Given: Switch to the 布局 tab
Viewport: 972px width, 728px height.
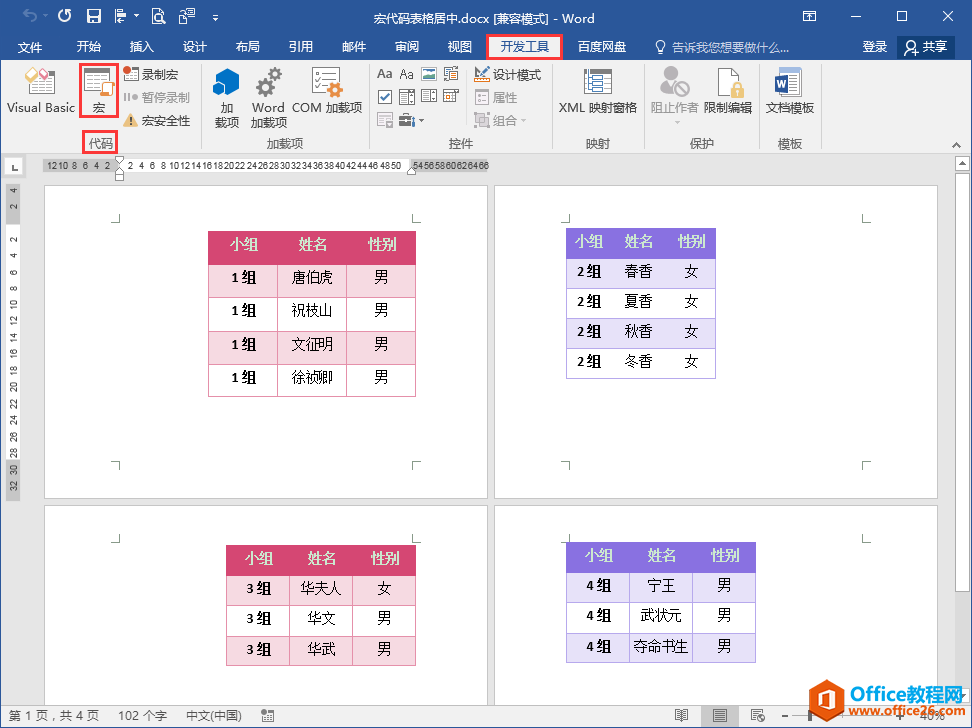Looking at the screenshot, I should 247,47.
